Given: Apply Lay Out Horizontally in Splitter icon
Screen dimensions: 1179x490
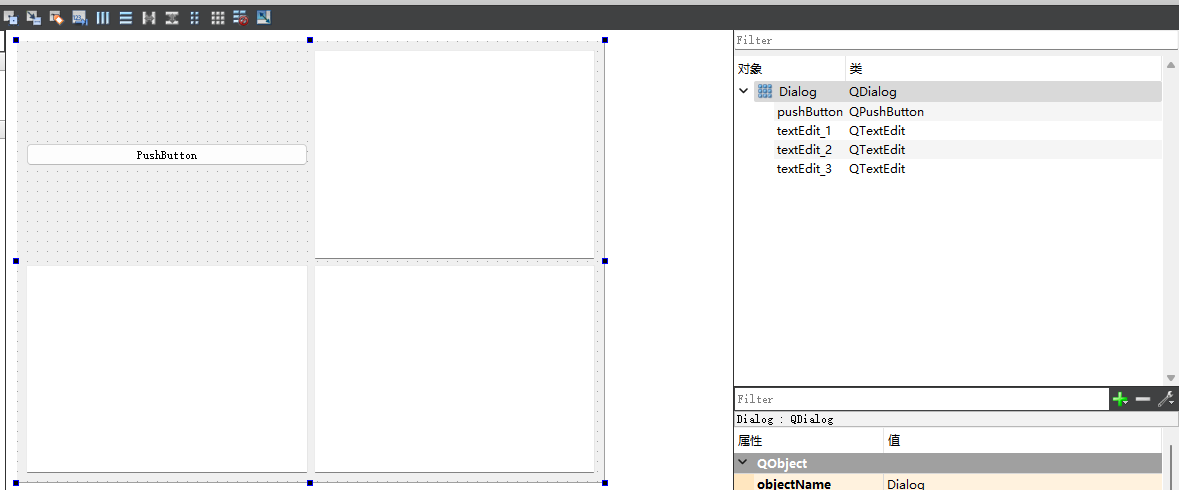Looking at the screenshot, I should point(149,17).
